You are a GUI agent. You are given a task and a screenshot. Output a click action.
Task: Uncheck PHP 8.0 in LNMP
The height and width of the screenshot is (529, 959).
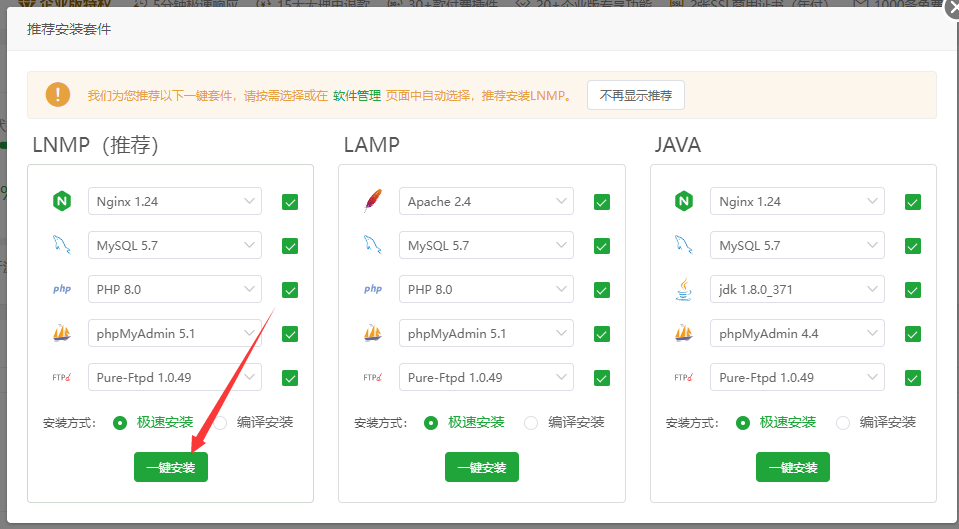point(290,290)
